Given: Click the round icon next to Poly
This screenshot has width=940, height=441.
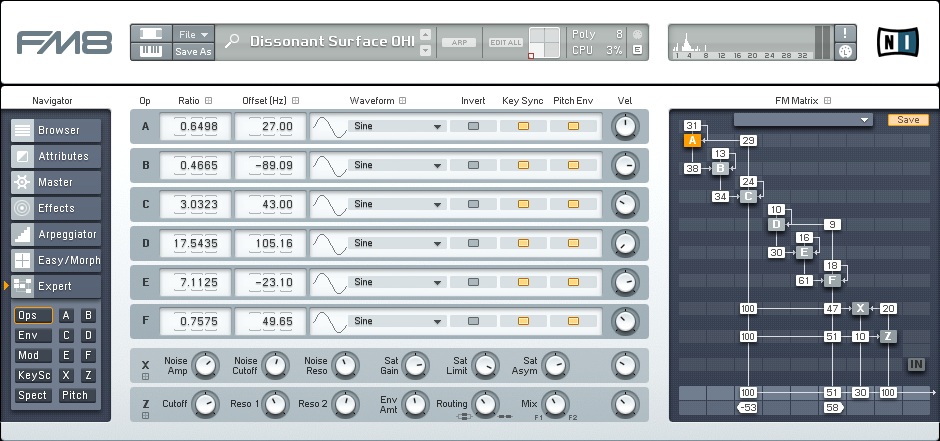Looking at the screenshot, I should [x=637, y=34].
